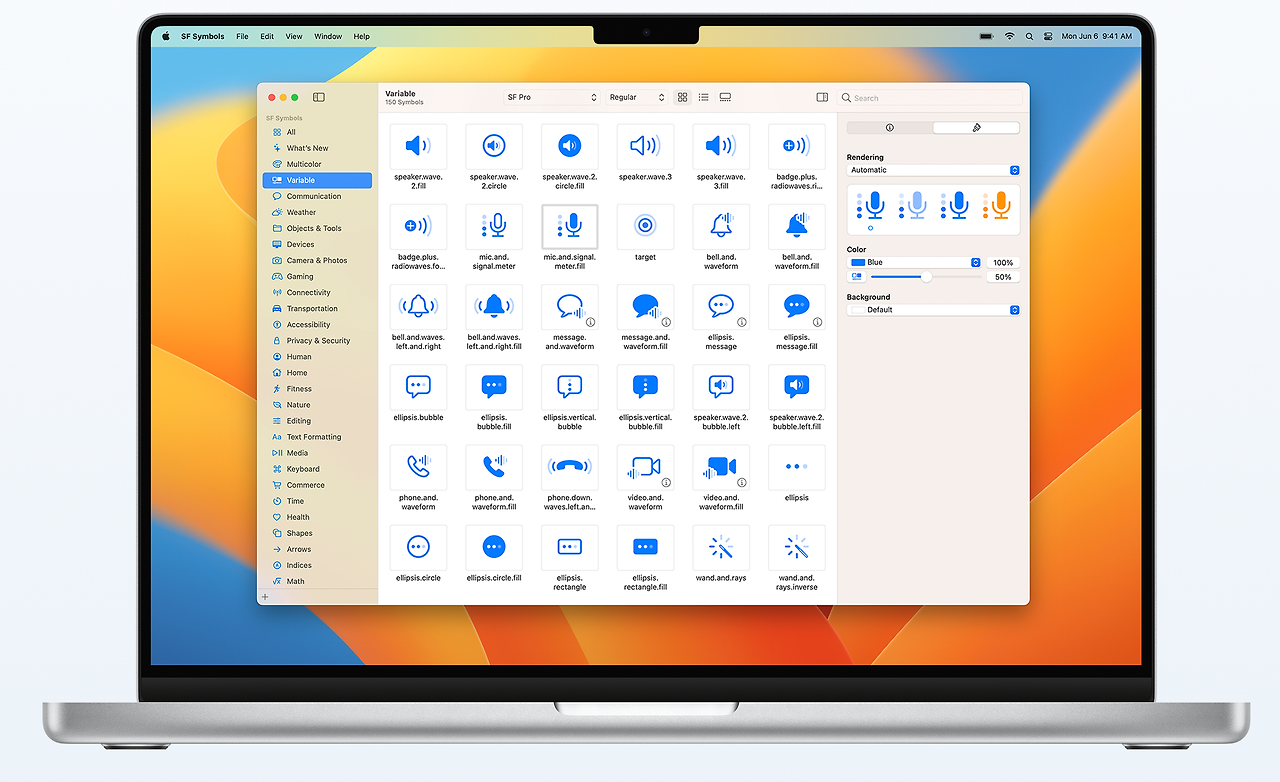Select the phone.down.waves symbol
This screenshot has height=782, width=1280.
click(570, 466)
